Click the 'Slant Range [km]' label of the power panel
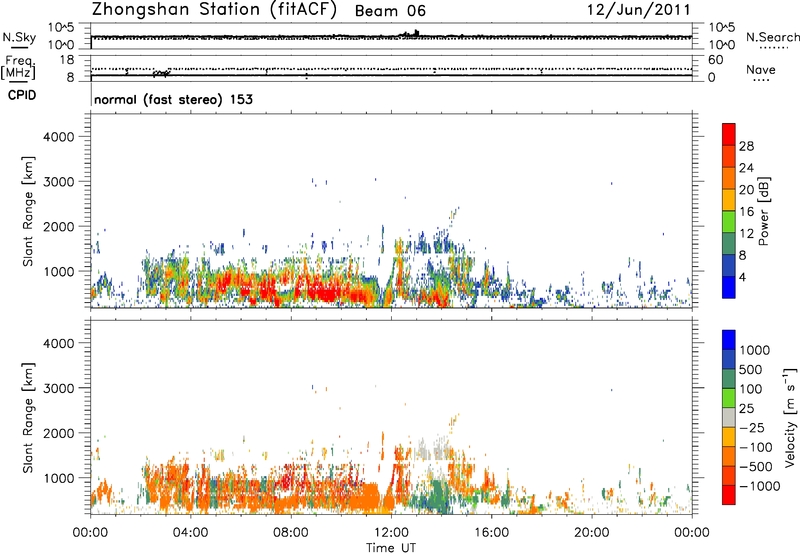Viewport: 800px width, 554px height. coord(28,211)
